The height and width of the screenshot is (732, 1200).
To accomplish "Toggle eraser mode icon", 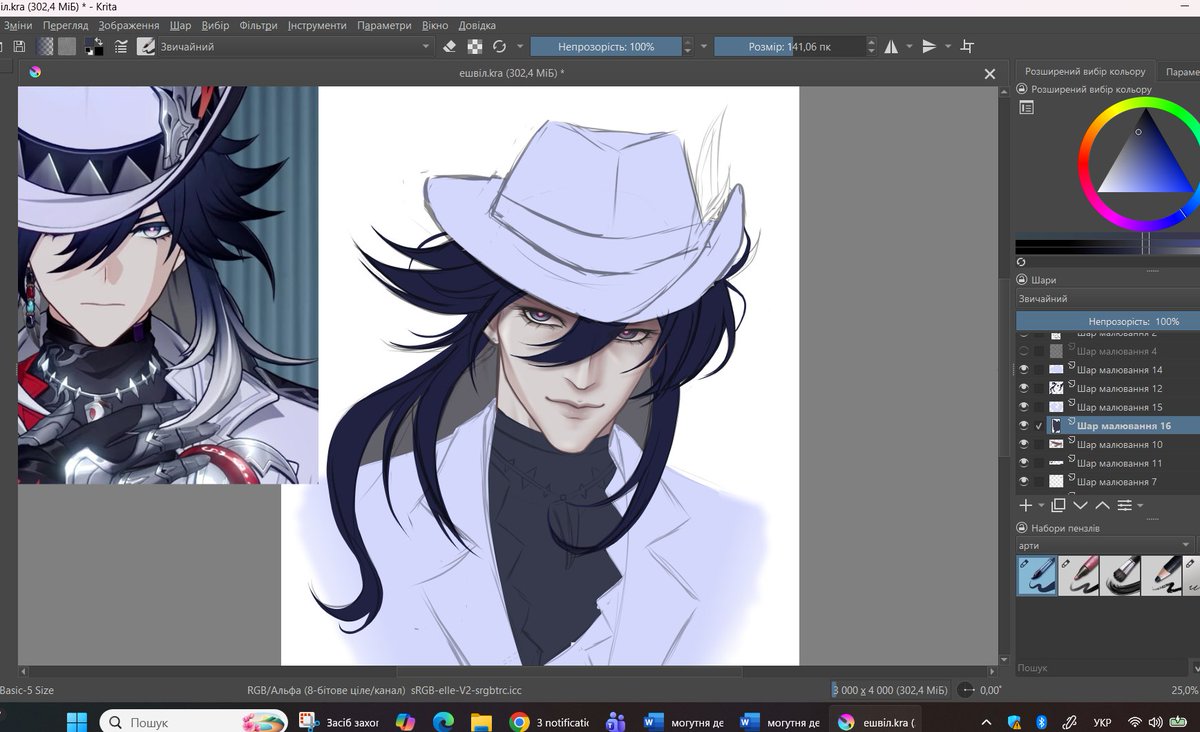I will point(449,46).
